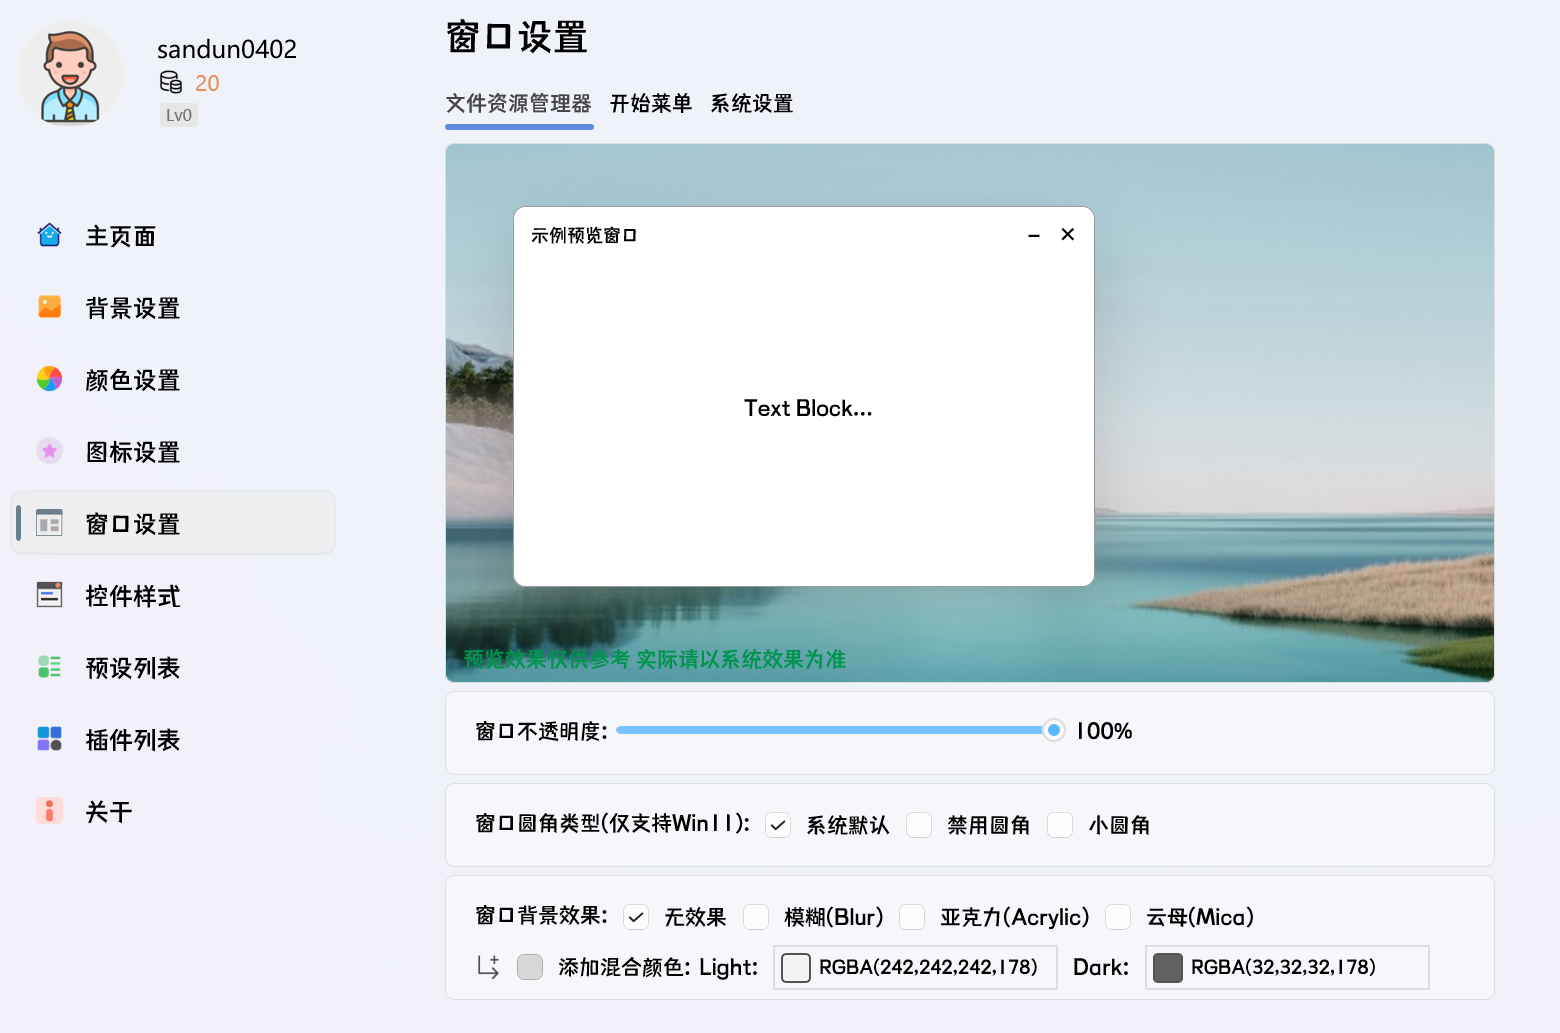Open 控件样式 settings page
The image size is (1560, 1033).
click(x=172, y=596)
